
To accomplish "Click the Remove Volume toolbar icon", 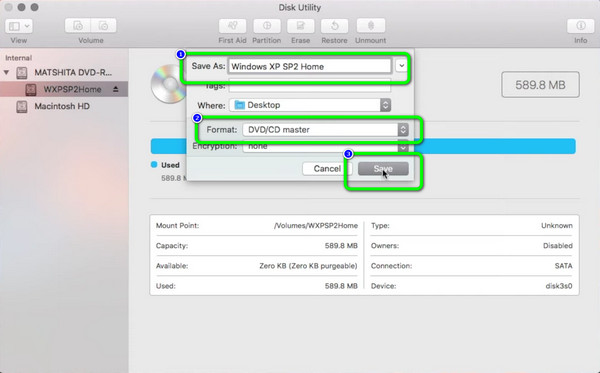I will click(x=104, y=26).
